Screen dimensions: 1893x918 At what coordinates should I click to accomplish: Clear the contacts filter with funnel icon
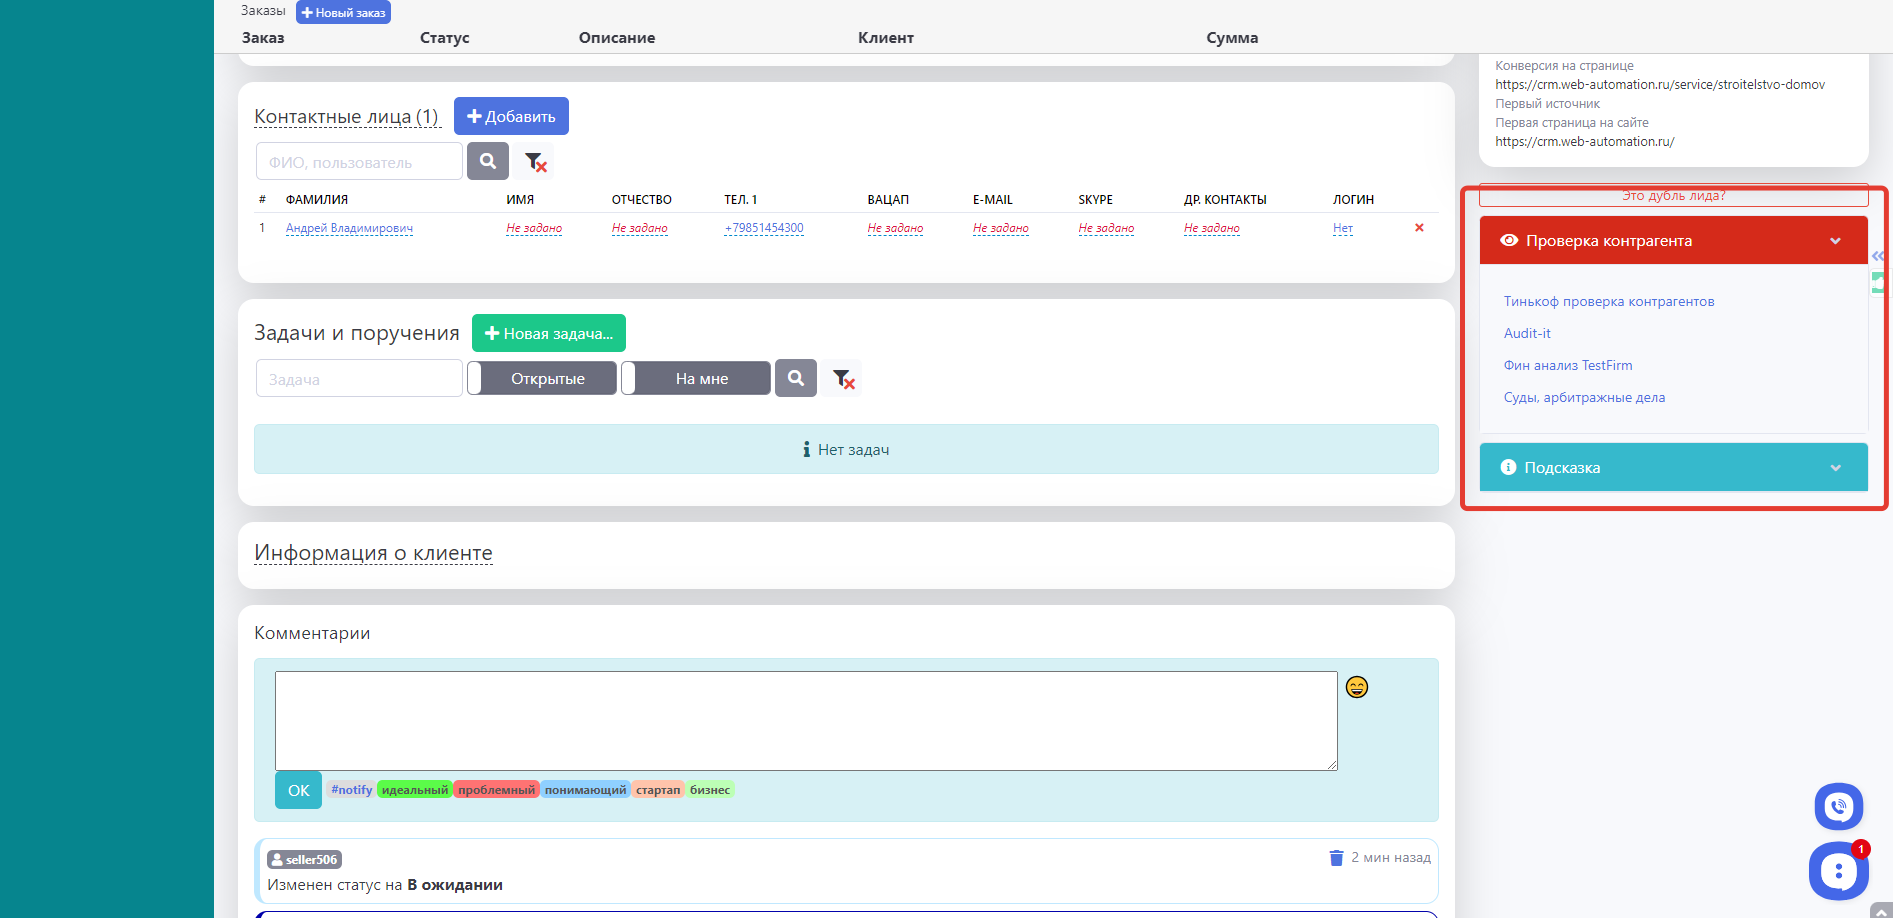tap(536, 162)
